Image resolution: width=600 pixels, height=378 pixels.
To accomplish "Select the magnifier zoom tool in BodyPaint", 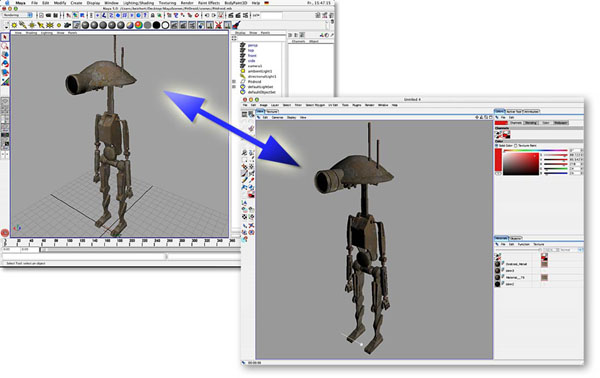I will (x=245, y=153).
